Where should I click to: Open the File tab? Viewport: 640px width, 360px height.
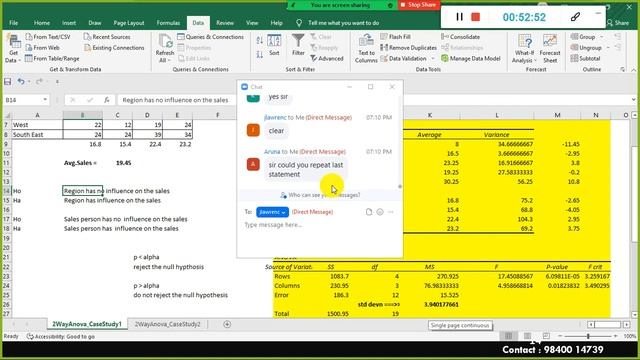pyautogui.click(x=13, y=23)
